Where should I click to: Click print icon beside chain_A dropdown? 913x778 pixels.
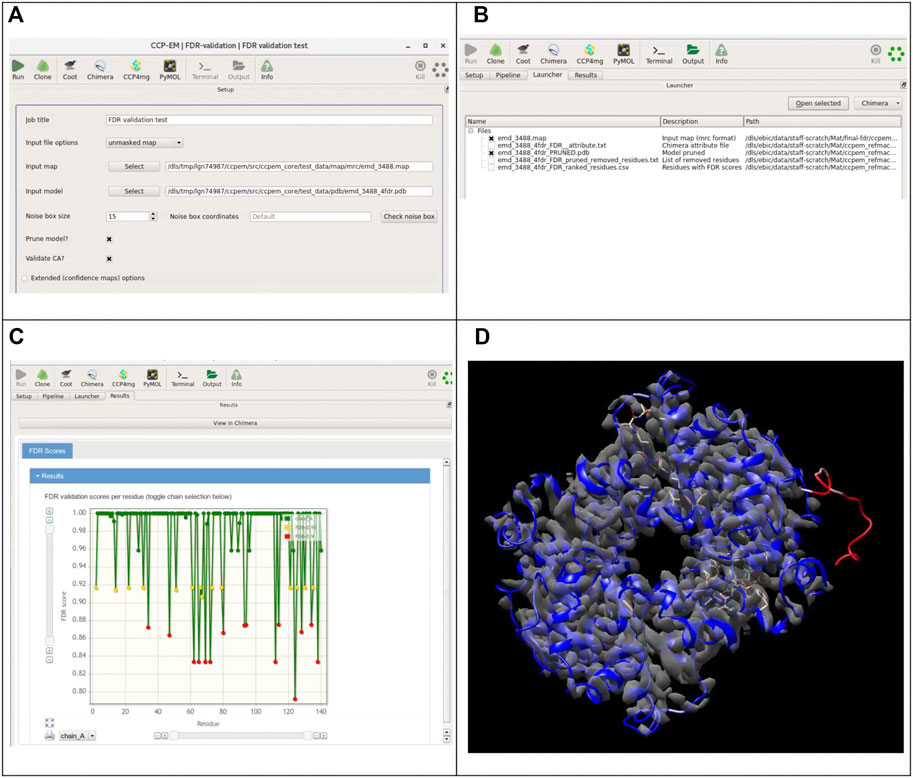pyautogui.click(x=49, y=736)
